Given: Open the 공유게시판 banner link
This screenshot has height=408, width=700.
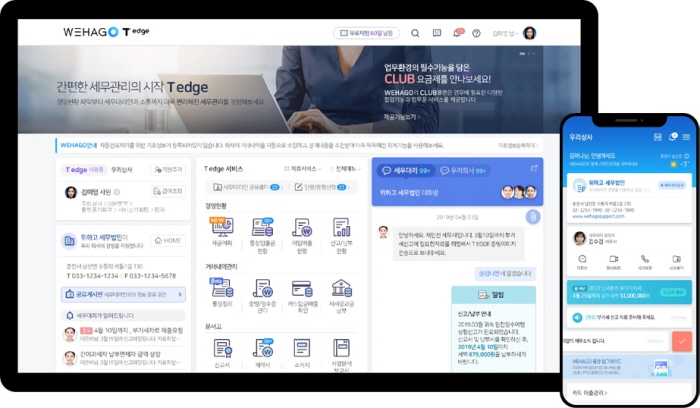Looking at the screenshot, I should pos(123,295).
